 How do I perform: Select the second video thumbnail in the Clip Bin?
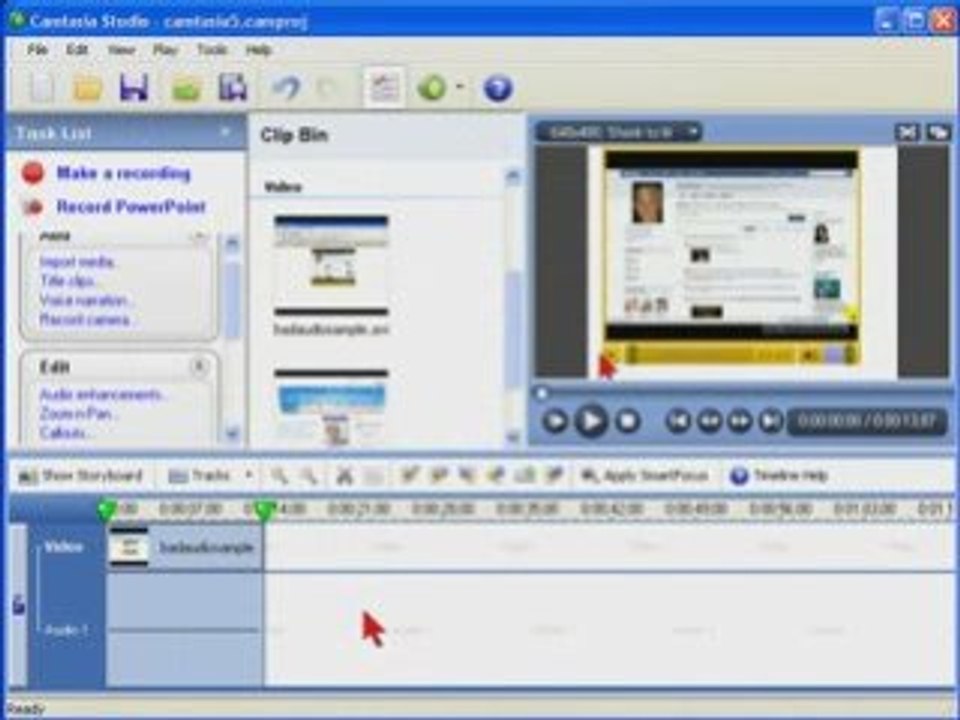point(331,407)
